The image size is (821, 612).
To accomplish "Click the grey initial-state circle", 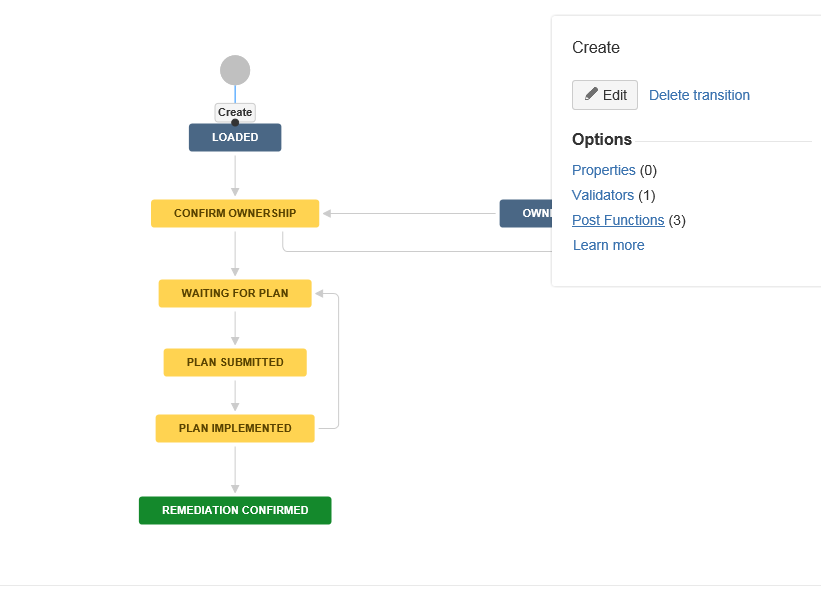I will pos(235,70).
